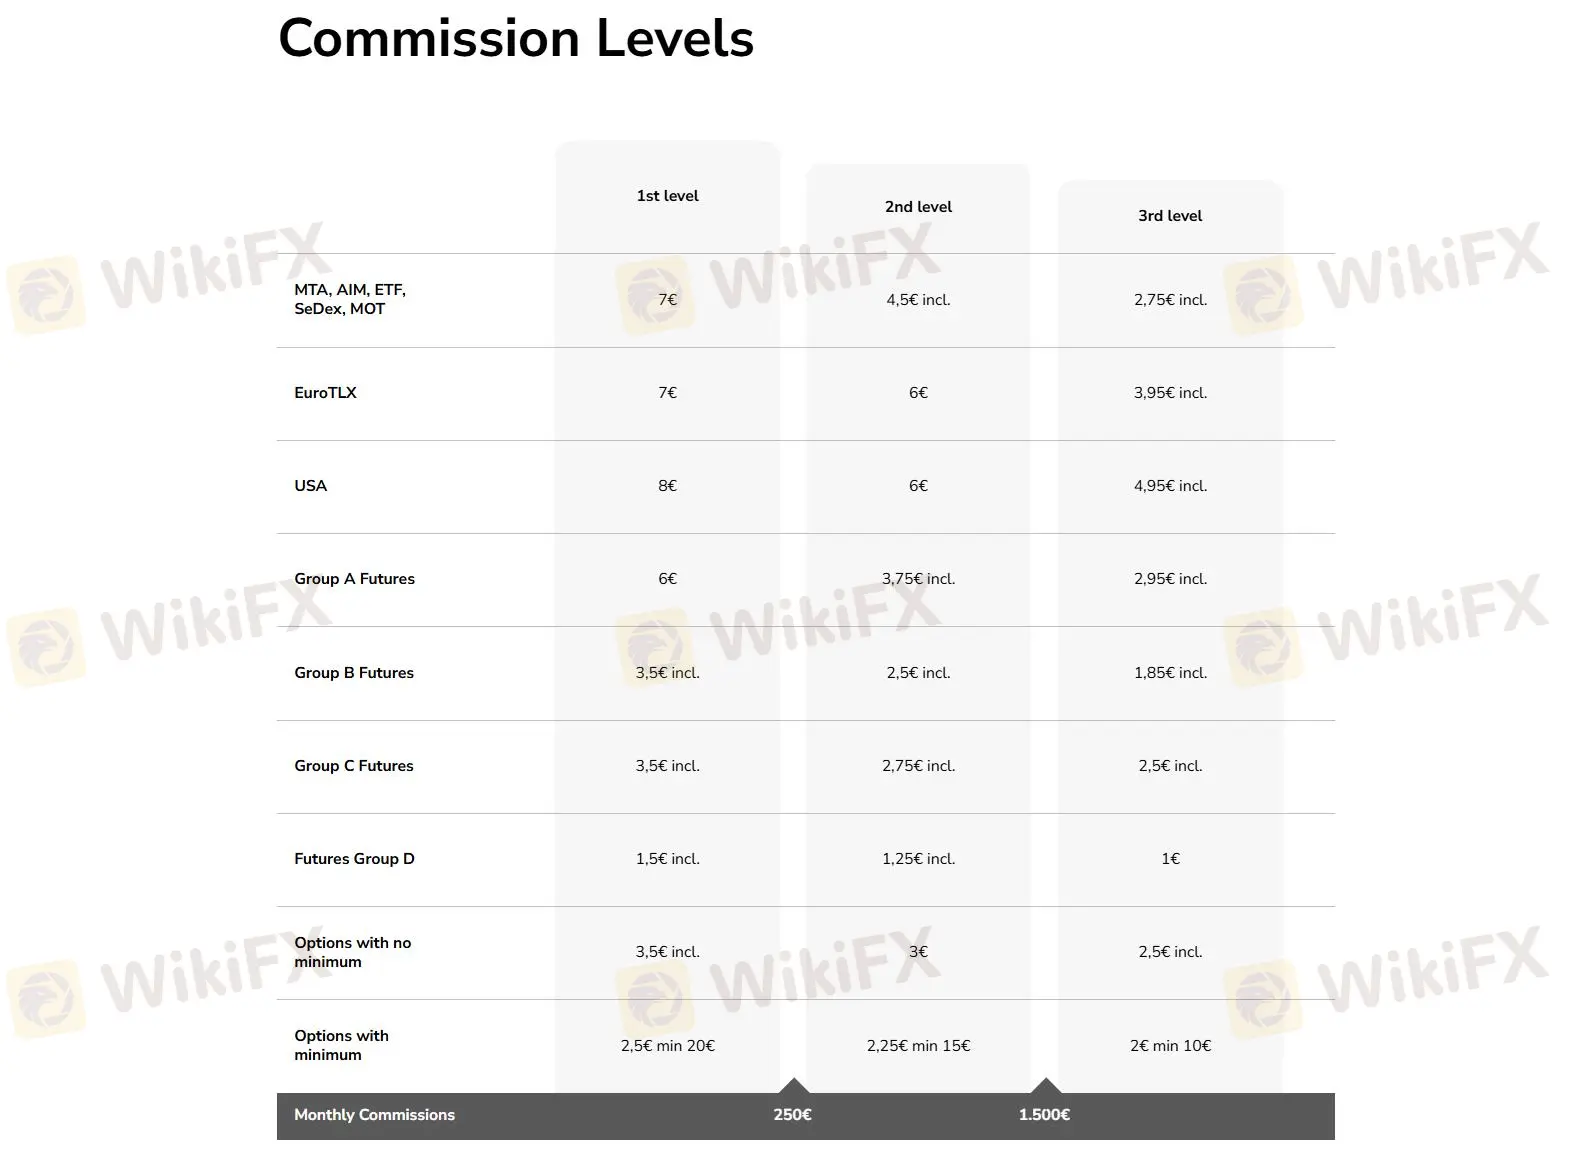Click the Commission Levels page heading
Viewport: 1592px width, 1151px height.
click(x=515, y=38)
